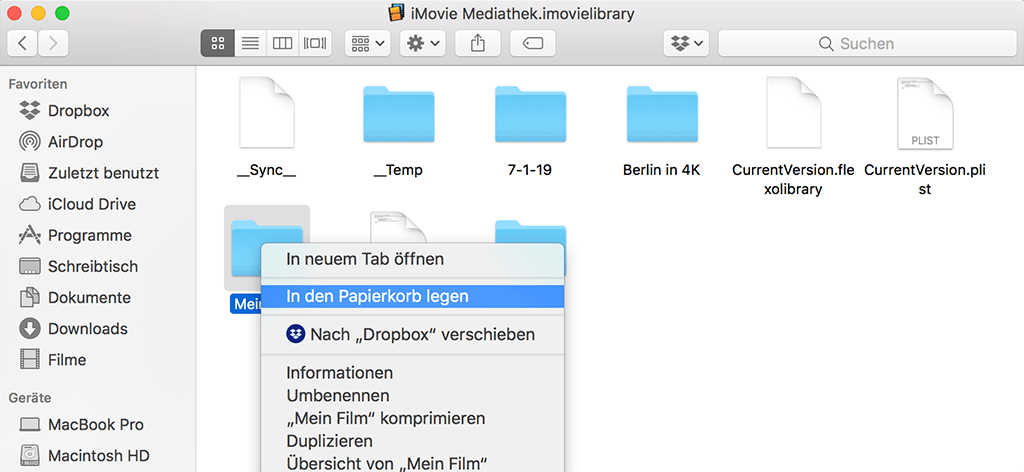This screenshot has width=1024, height=472.
Task: Switch to list view mode
Action: tap(250, 44)
